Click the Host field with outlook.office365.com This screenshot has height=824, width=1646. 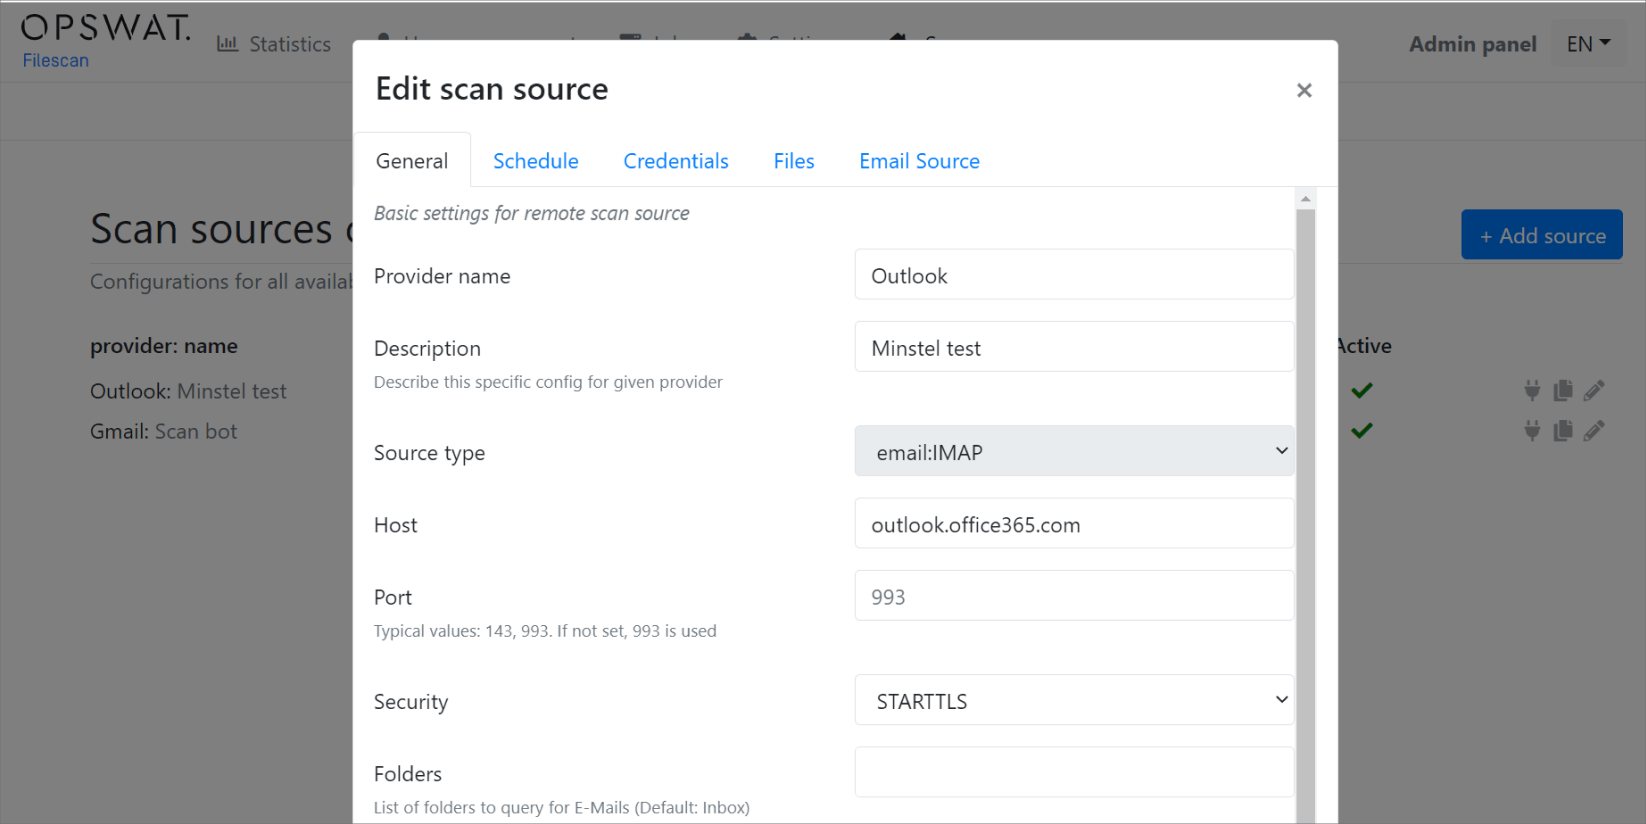(x=1074, y=524)
